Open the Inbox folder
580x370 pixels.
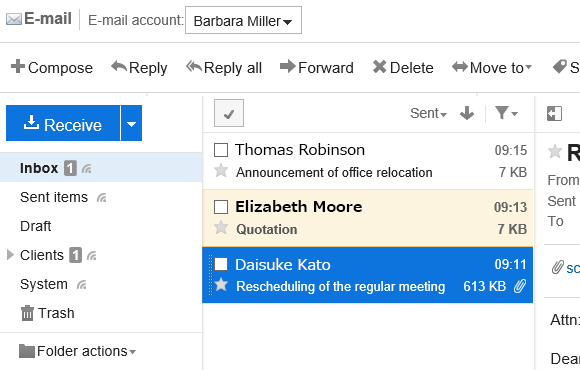(x=39, y=168)
